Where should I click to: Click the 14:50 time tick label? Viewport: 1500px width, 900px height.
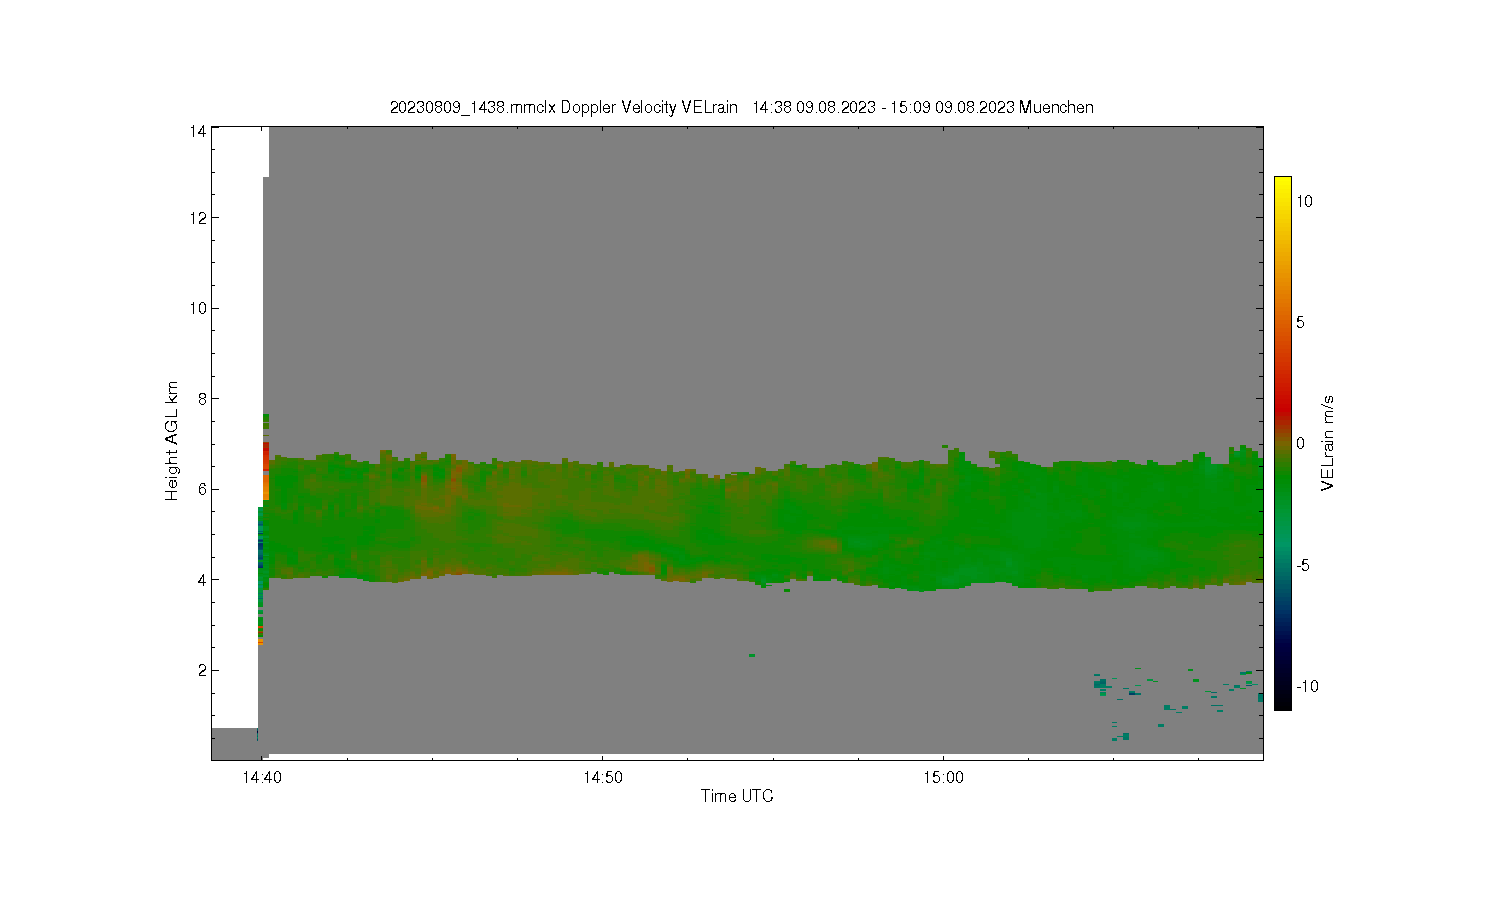(x=602, y=777)
